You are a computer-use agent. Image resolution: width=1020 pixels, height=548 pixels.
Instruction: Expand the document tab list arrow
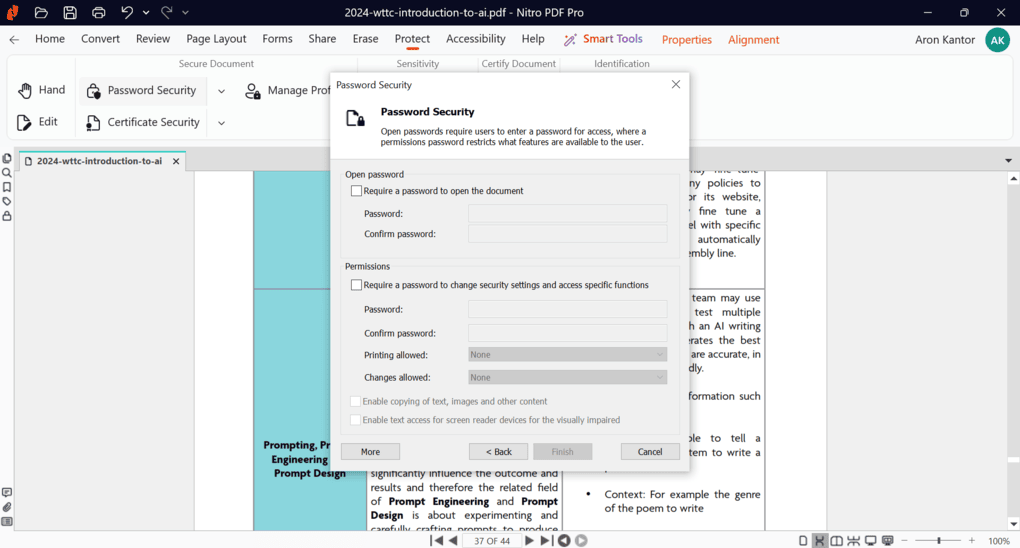pos(1008,161)
